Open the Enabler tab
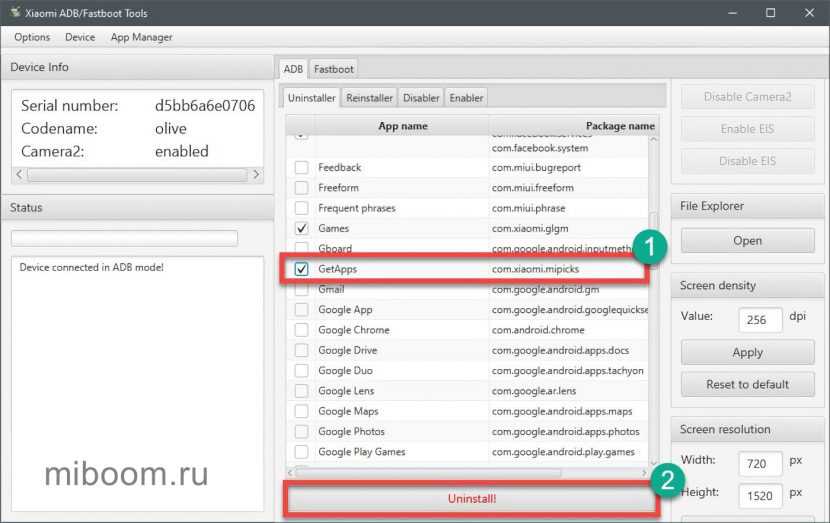The width and height of the screenshot is (830, 523). pyautogui.click(x=466, y=98)
